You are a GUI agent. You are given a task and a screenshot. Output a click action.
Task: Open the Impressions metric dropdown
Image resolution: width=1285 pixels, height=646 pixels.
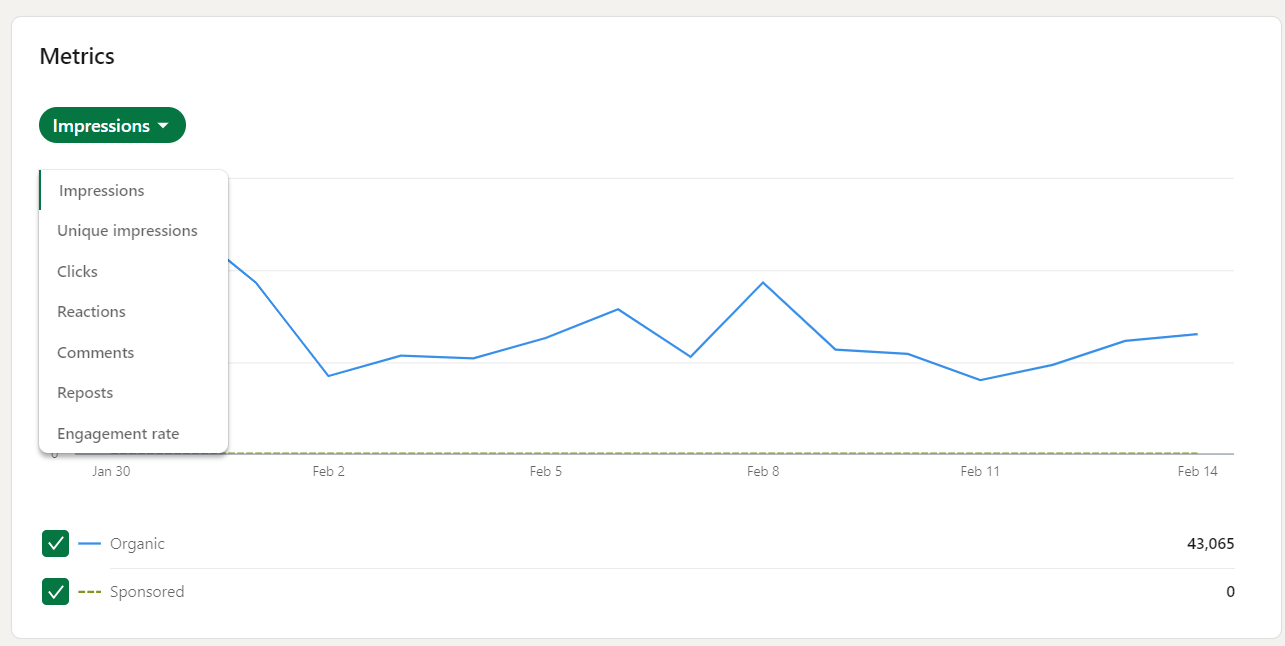click(111, 125)
